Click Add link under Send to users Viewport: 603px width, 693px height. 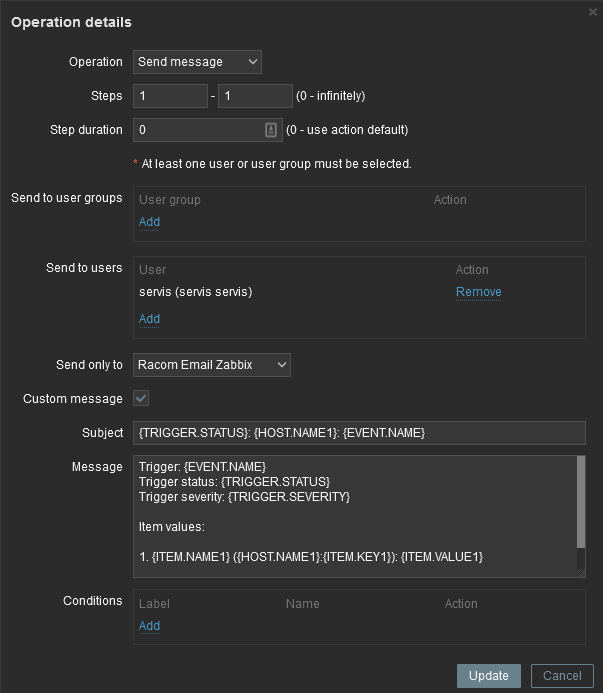tap(149, 319)
